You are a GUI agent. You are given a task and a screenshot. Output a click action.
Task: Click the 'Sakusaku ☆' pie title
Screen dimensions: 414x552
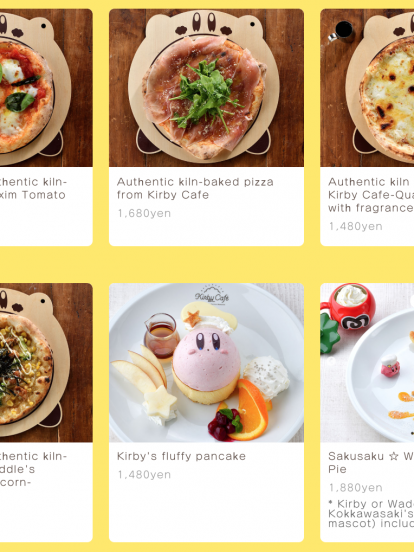pos(371,463)
